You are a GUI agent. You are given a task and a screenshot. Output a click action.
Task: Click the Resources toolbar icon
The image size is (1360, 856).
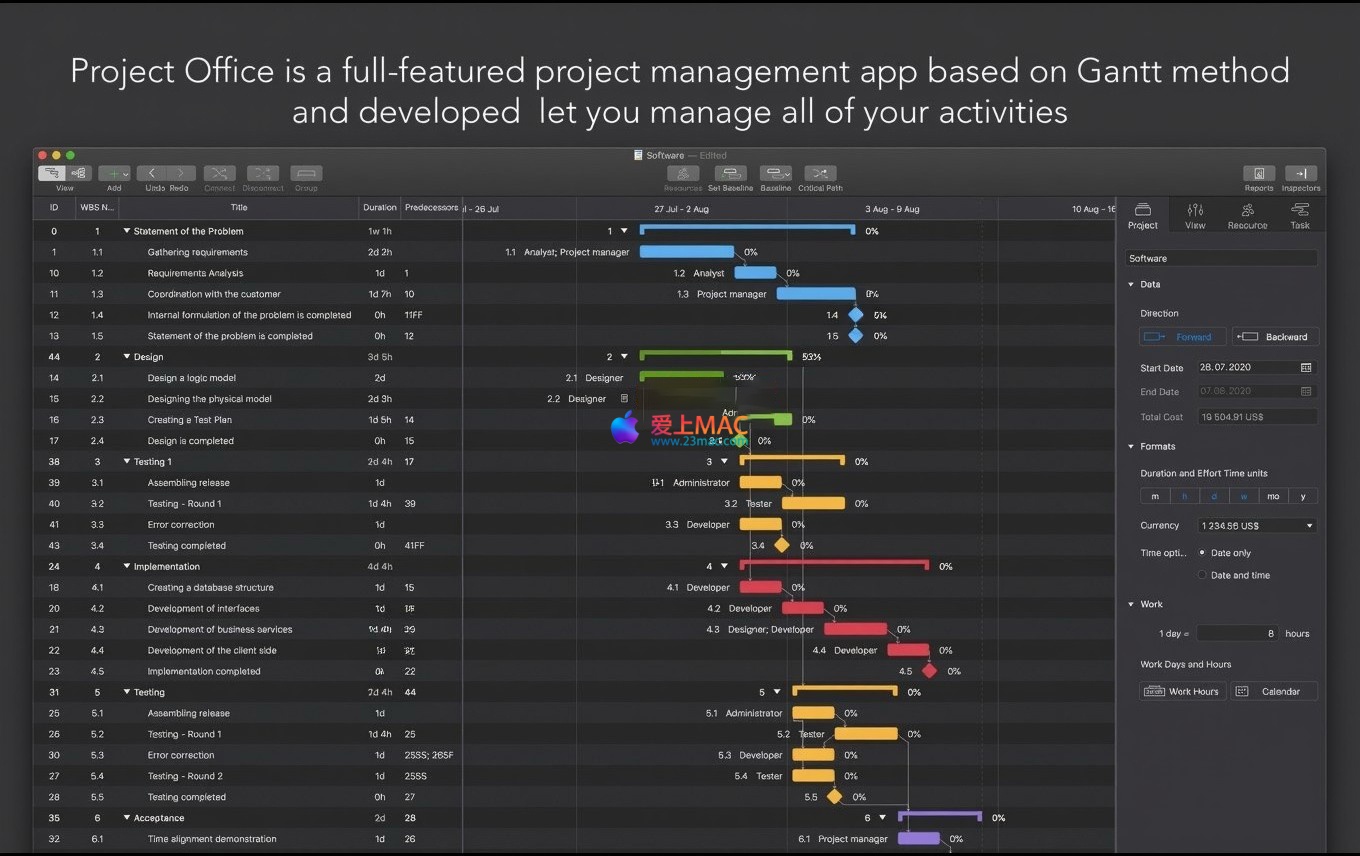pyautogui.click(x=683, y=174)
